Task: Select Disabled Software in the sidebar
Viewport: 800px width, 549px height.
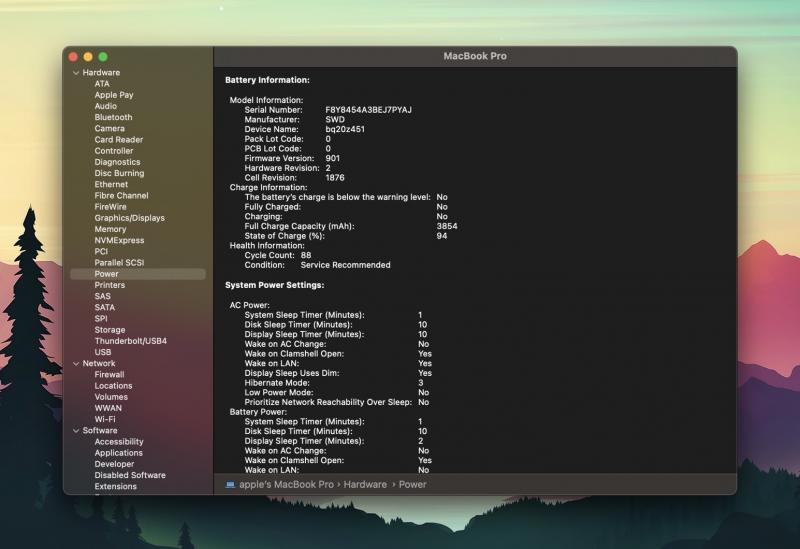Action: click(130, 476)
